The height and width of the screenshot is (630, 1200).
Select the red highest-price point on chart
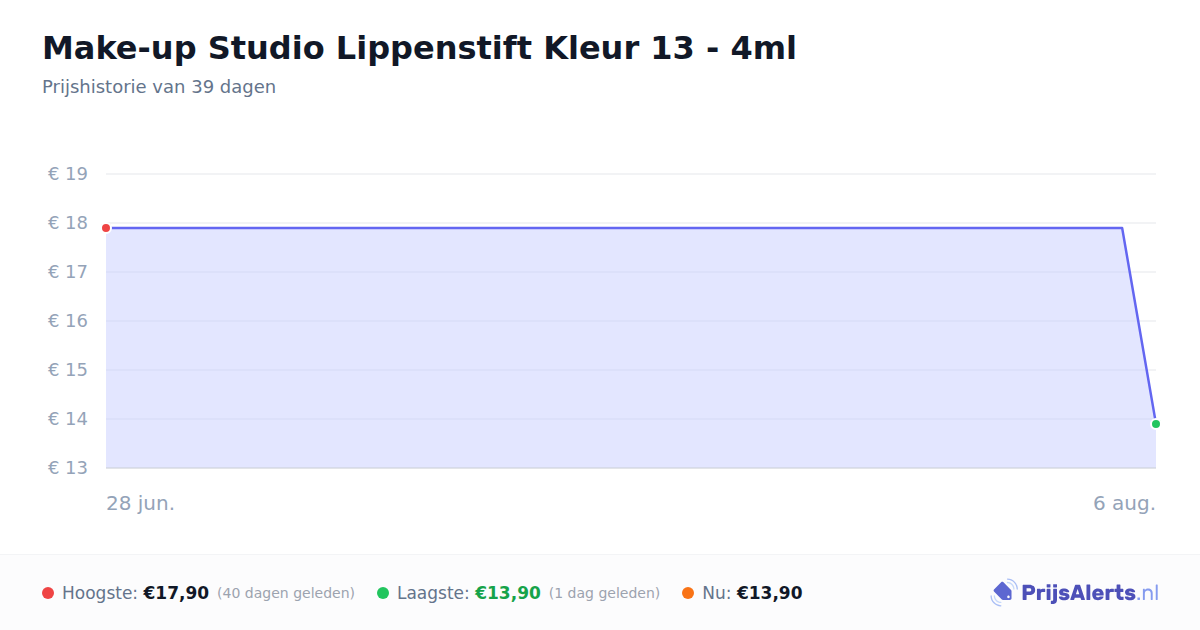click(x=106, y=228)
